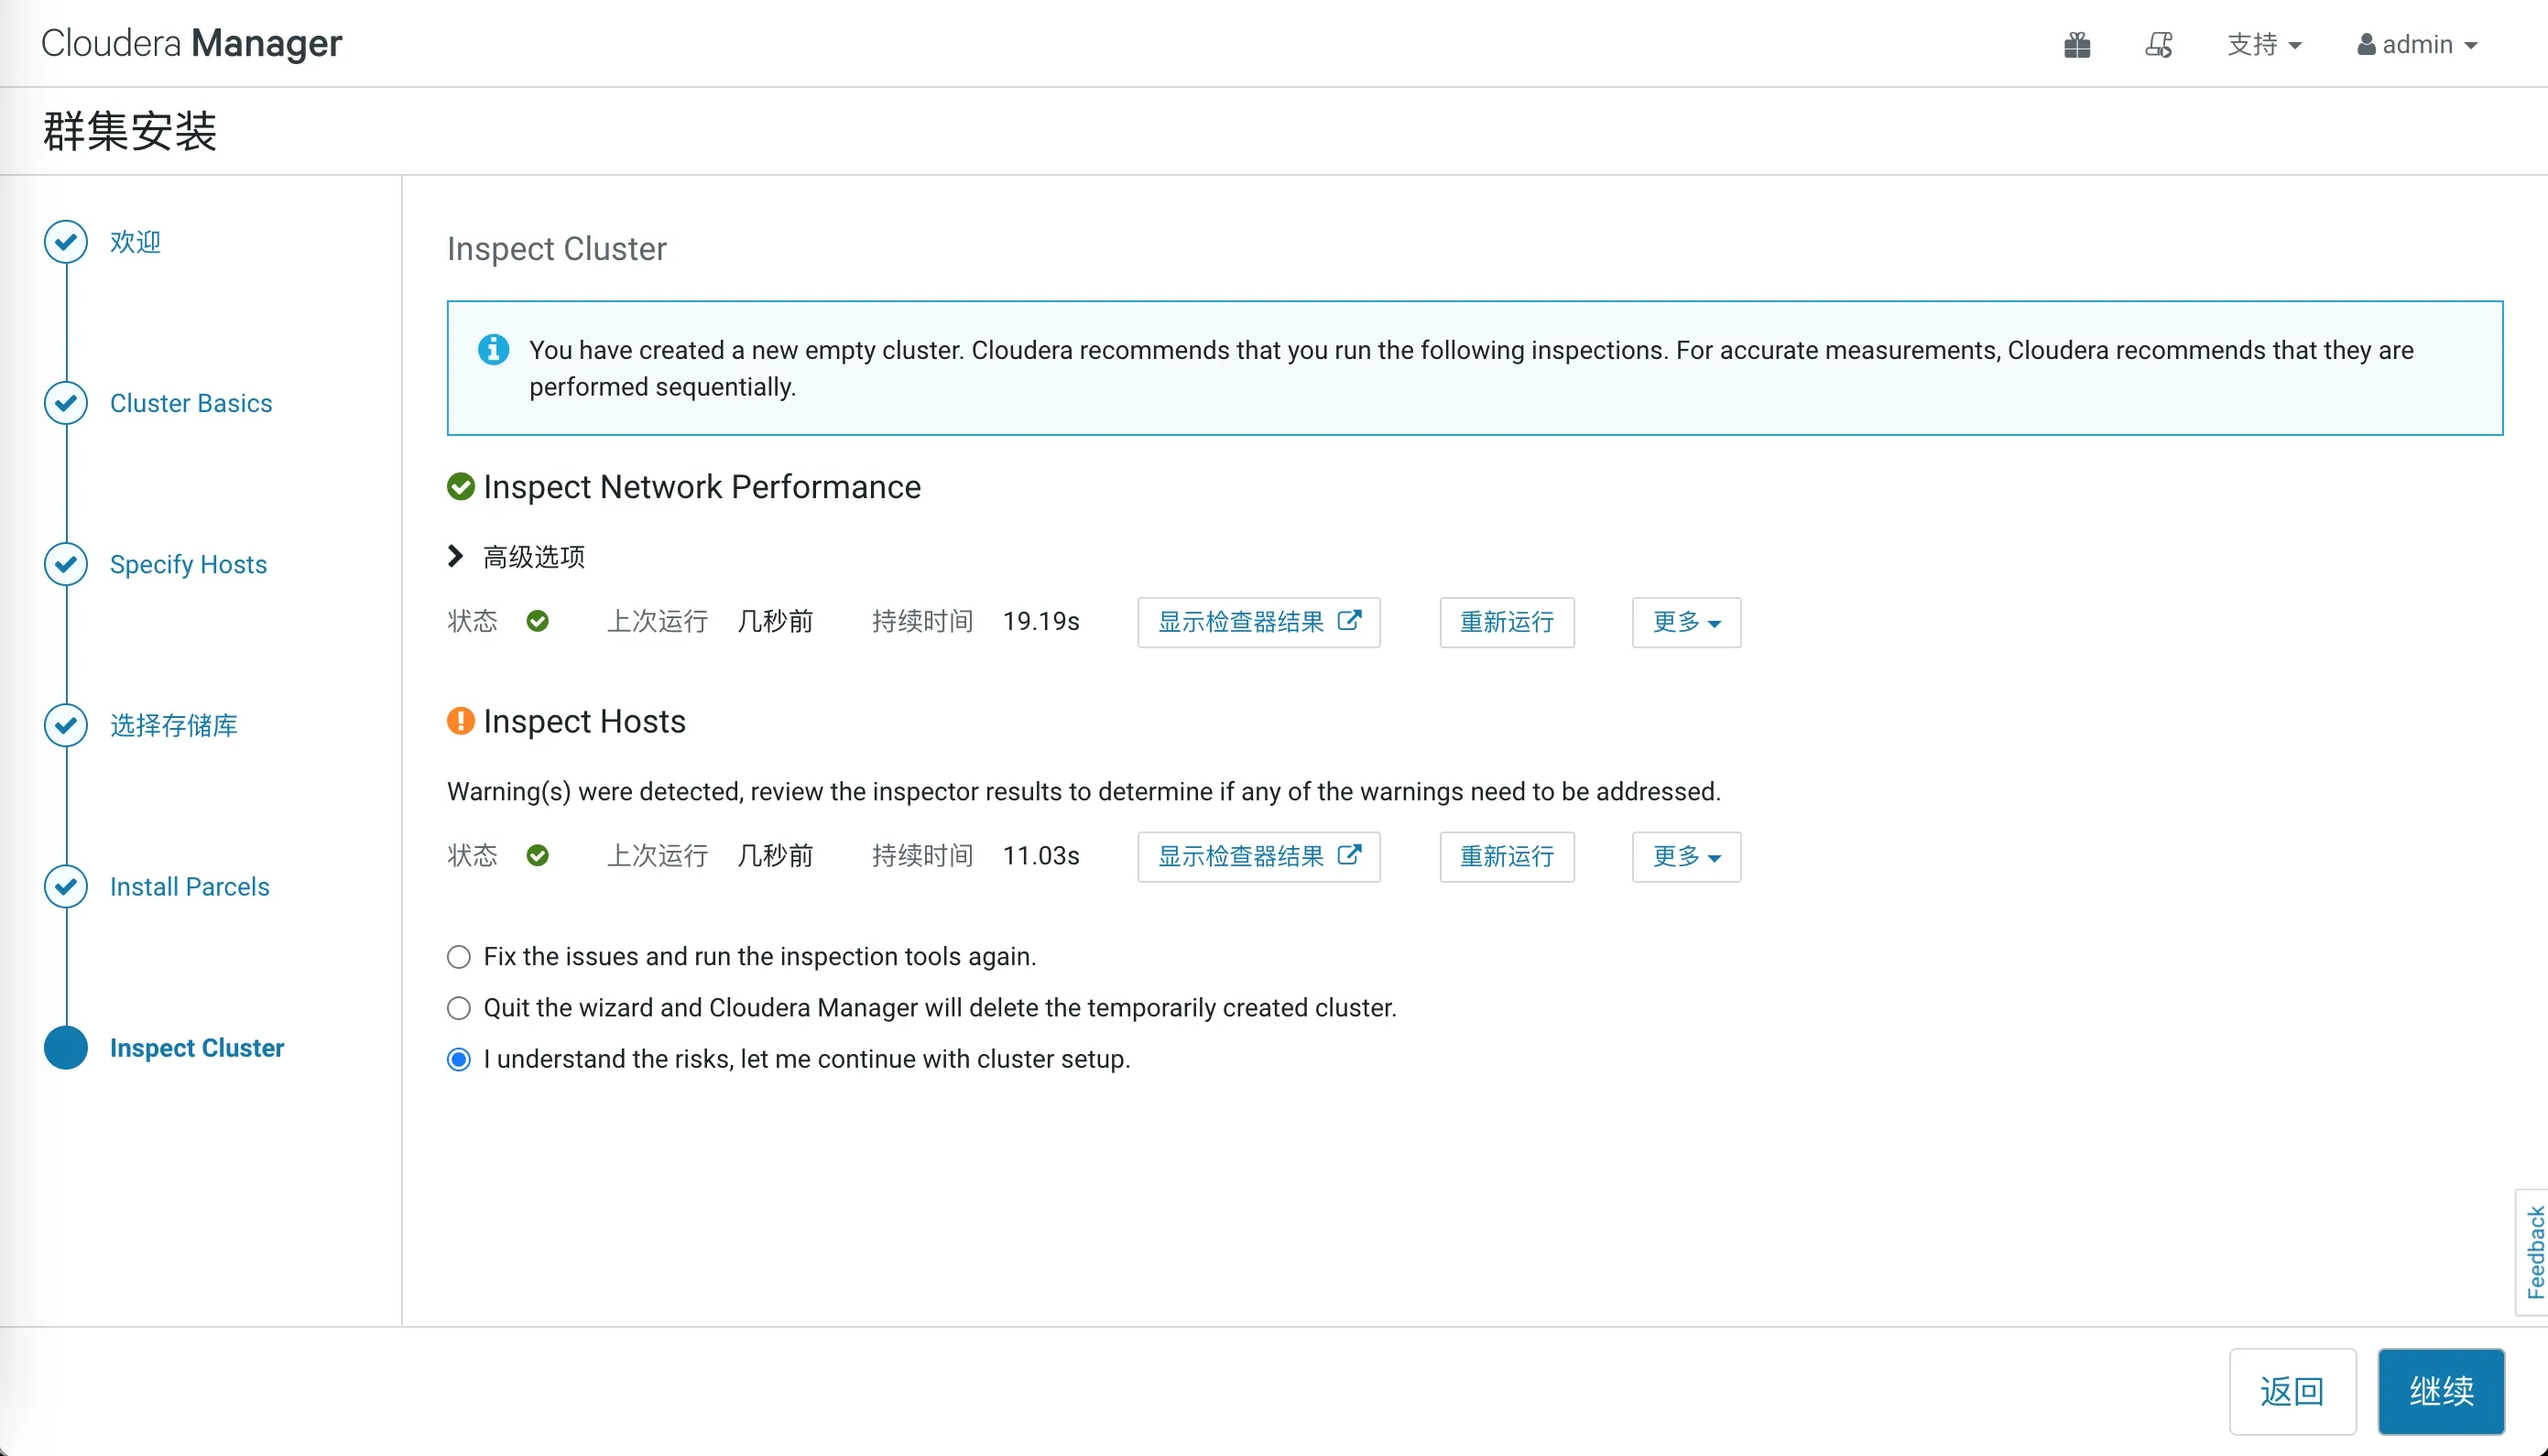Click the status check icon for Inspect Hosts

click(x=539, y=856)
